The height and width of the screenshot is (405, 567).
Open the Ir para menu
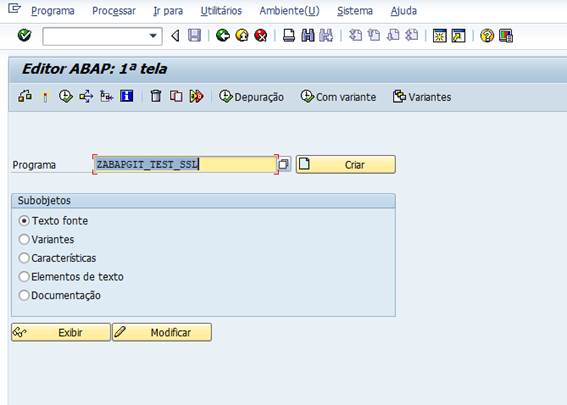[x=168, y=11]
